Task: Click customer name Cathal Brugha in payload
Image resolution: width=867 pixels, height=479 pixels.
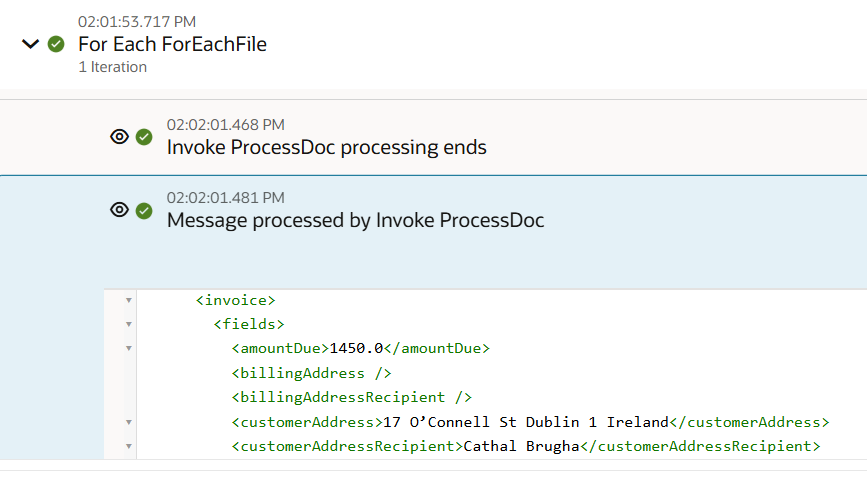Action: coord(521,446)
